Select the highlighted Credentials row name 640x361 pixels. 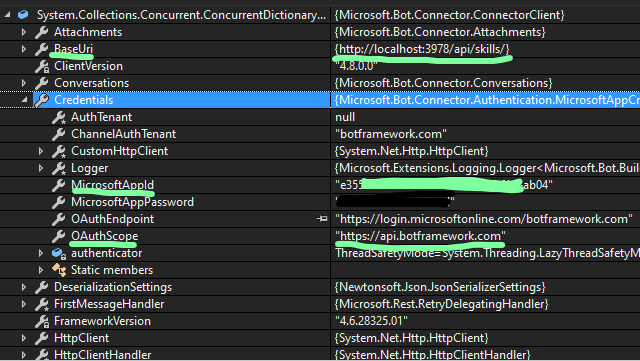click(x=84, y=100)
